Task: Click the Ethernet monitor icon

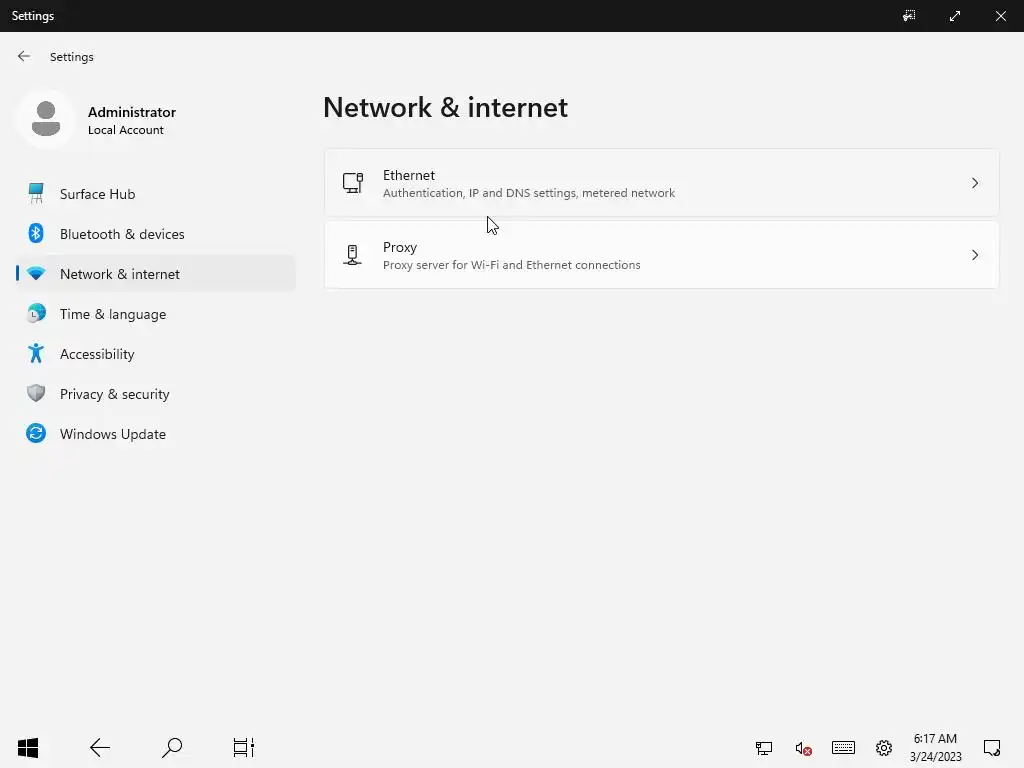Action: click(352, 183)
